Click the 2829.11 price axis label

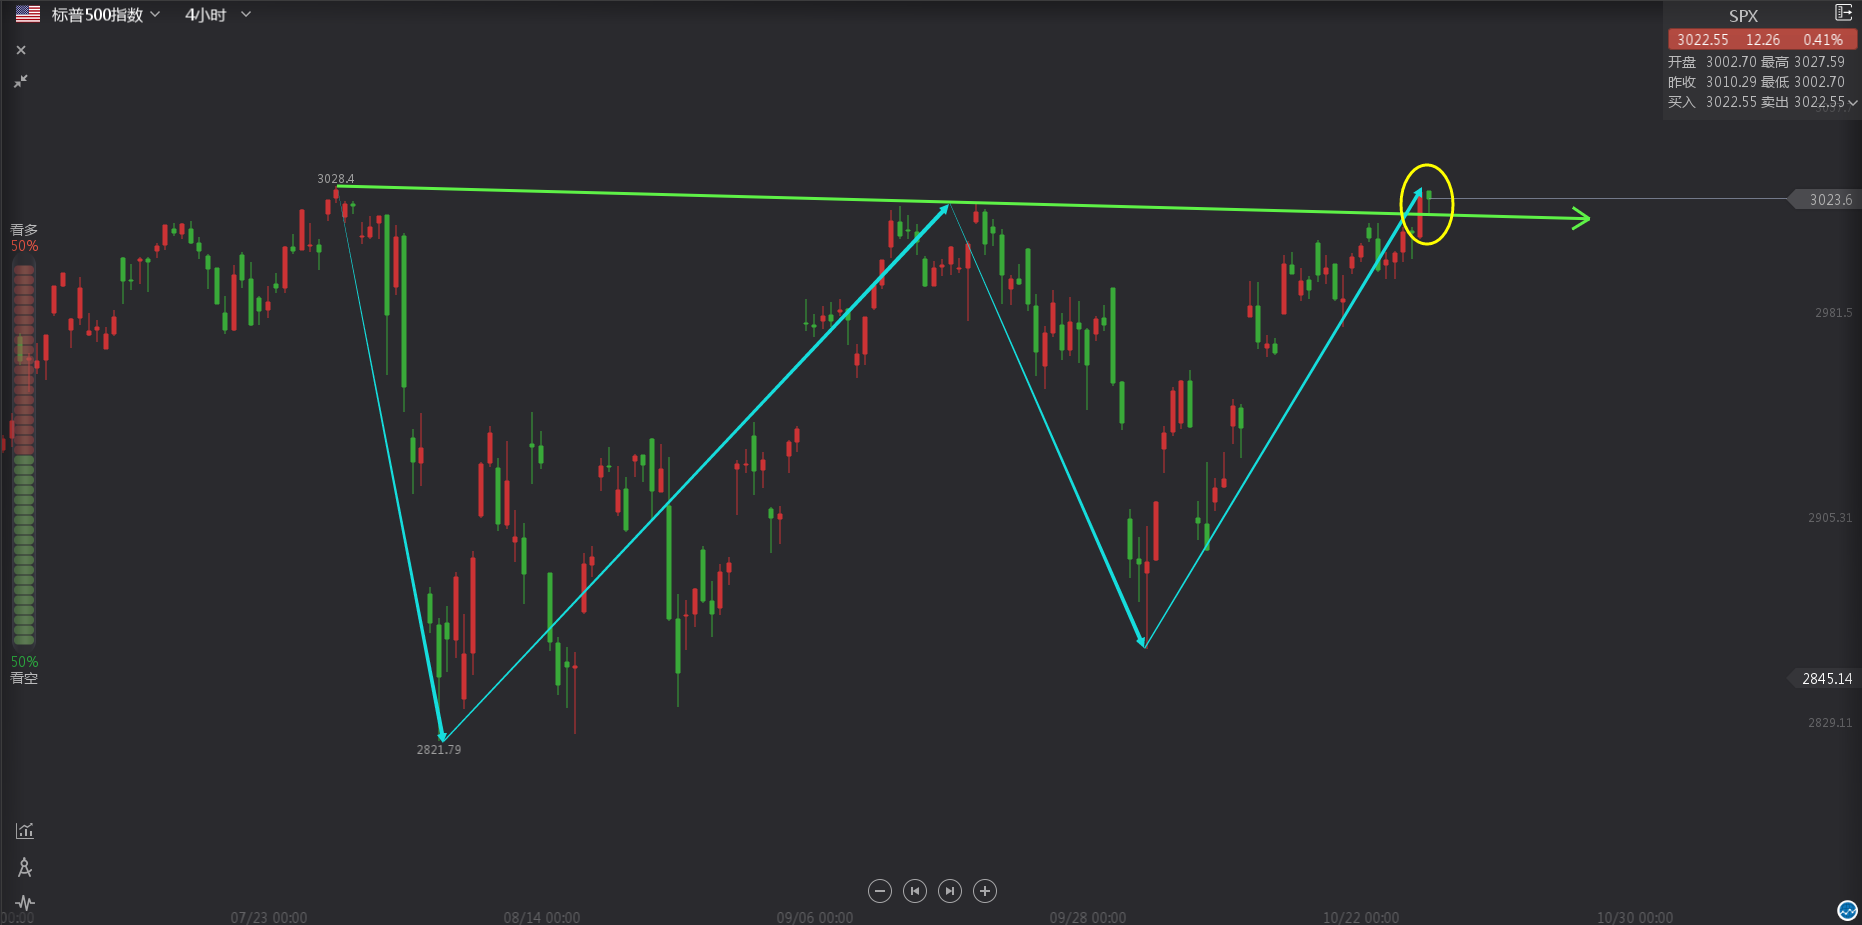coord(1829,723)
